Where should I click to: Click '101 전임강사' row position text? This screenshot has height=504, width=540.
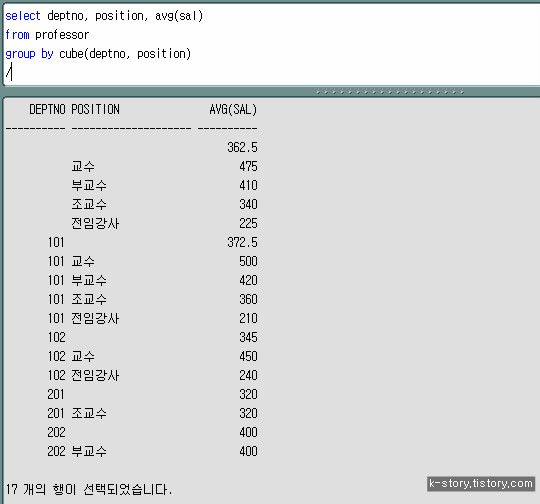click(x=95, y=318)
